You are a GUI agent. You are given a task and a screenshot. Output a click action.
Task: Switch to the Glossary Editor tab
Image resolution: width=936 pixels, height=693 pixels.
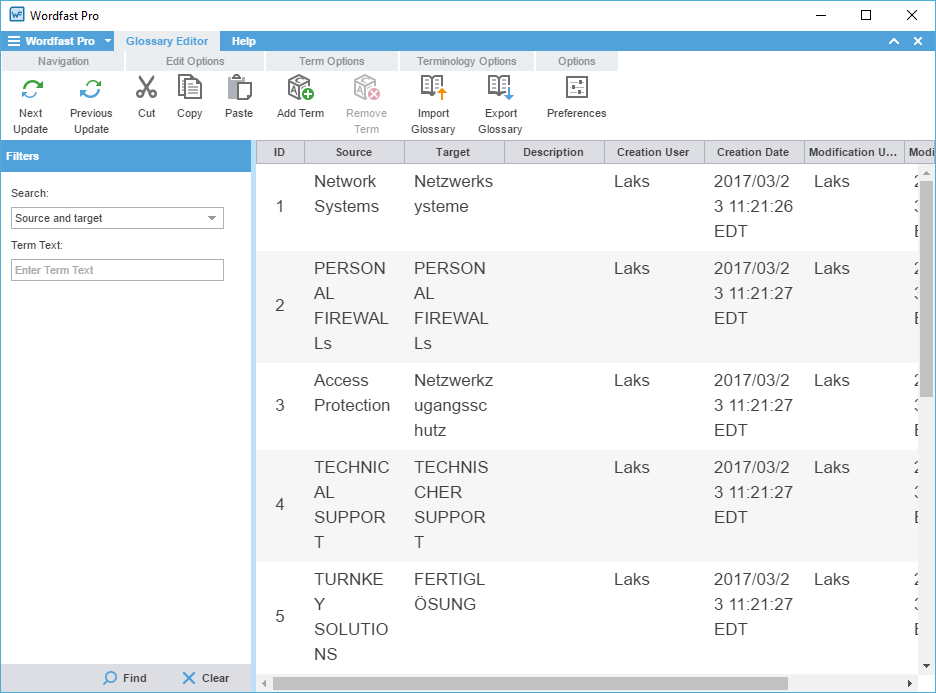click(x=167, y=41)
